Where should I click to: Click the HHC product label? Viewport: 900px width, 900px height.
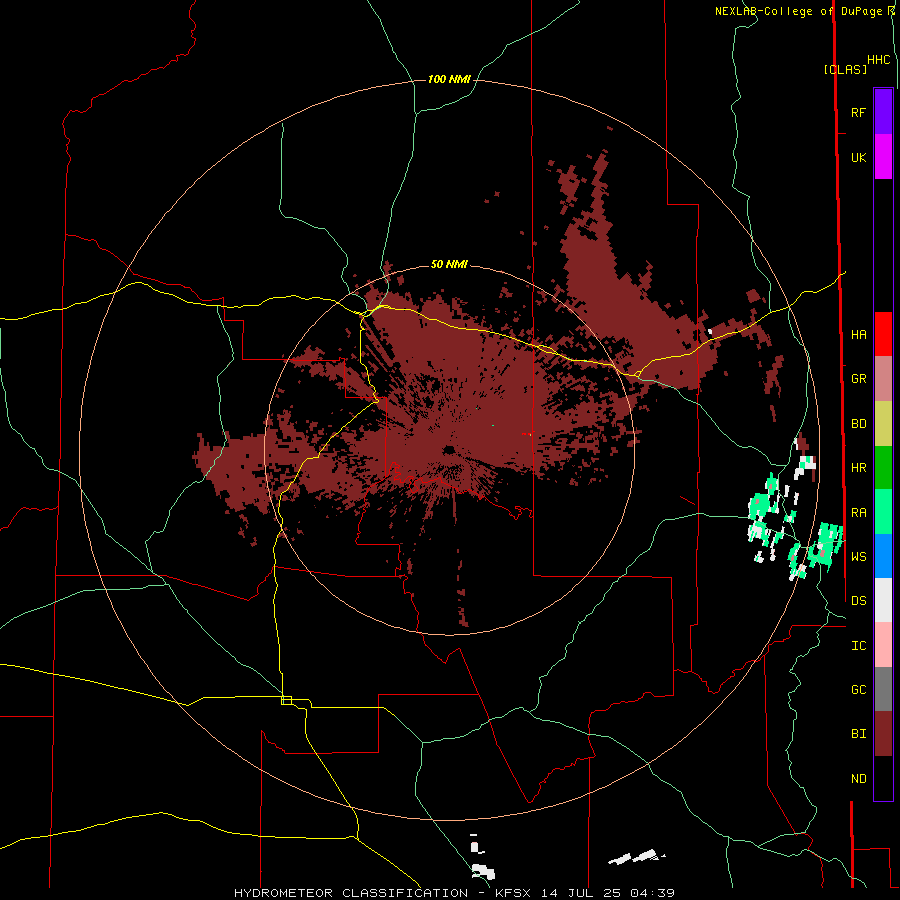coord(878,60)
